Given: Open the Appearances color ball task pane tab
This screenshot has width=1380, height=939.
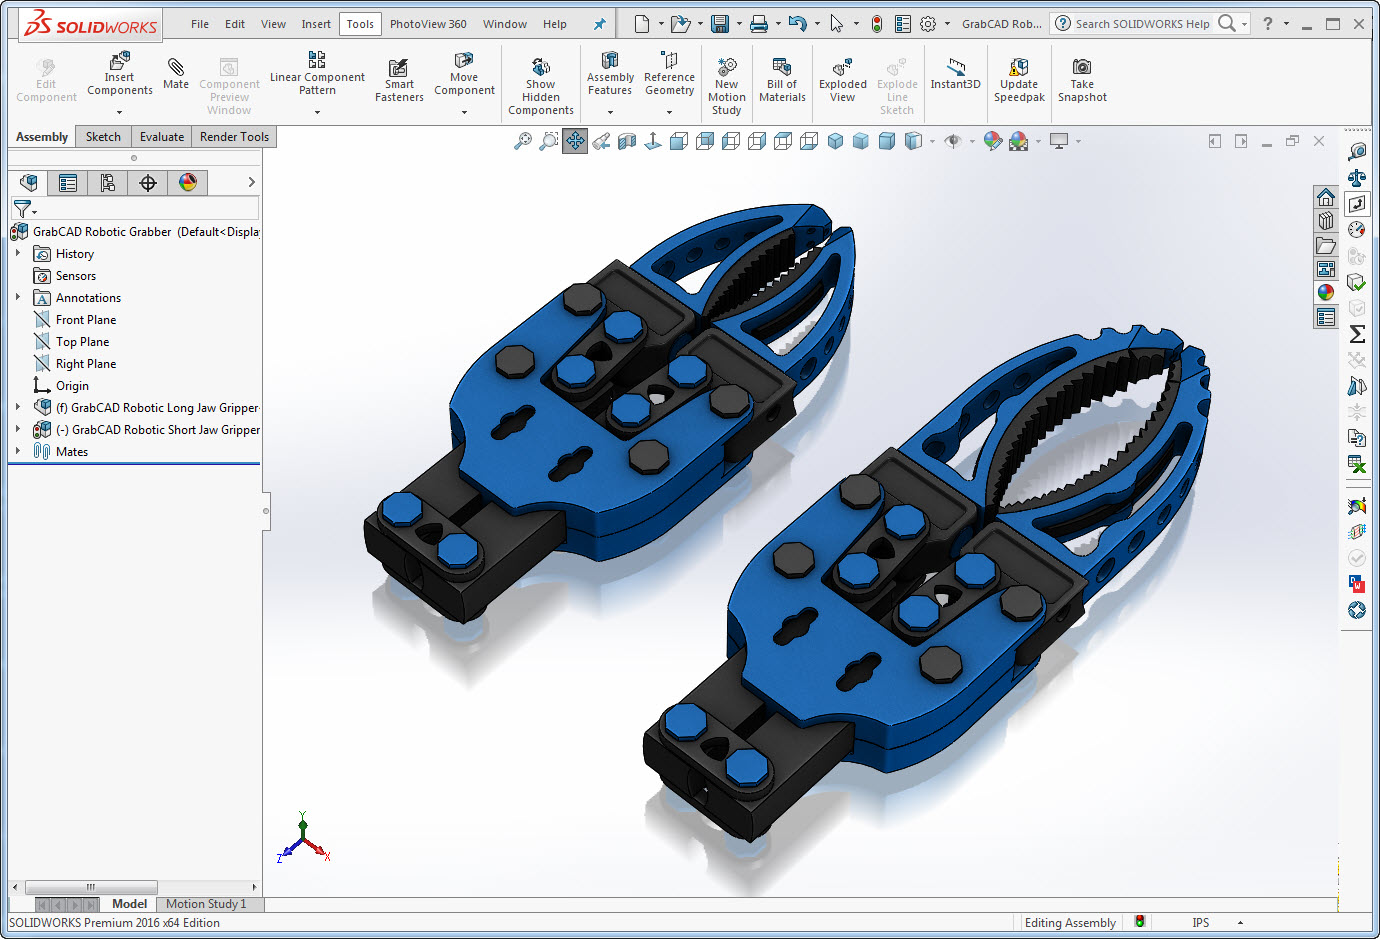Looking at the screenshot, I should pyautogui.click(x=1326, y=293).
